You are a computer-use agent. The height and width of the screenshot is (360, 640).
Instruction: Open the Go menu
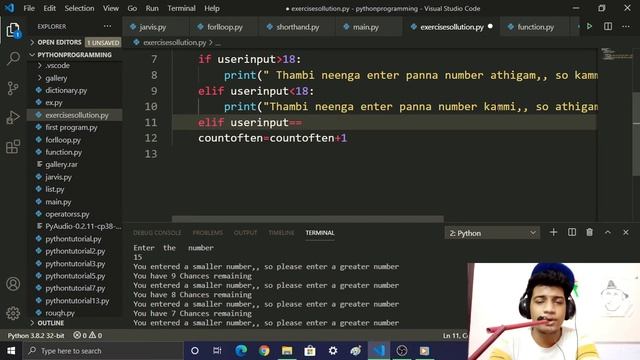click(132, 8)
